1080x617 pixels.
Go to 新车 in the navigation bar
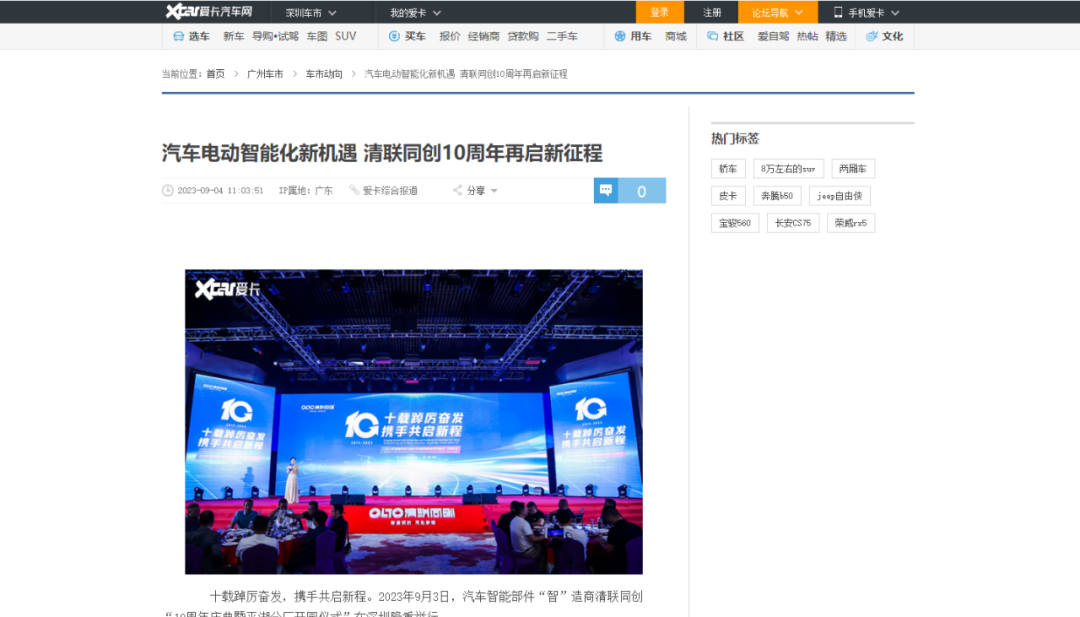233,36
